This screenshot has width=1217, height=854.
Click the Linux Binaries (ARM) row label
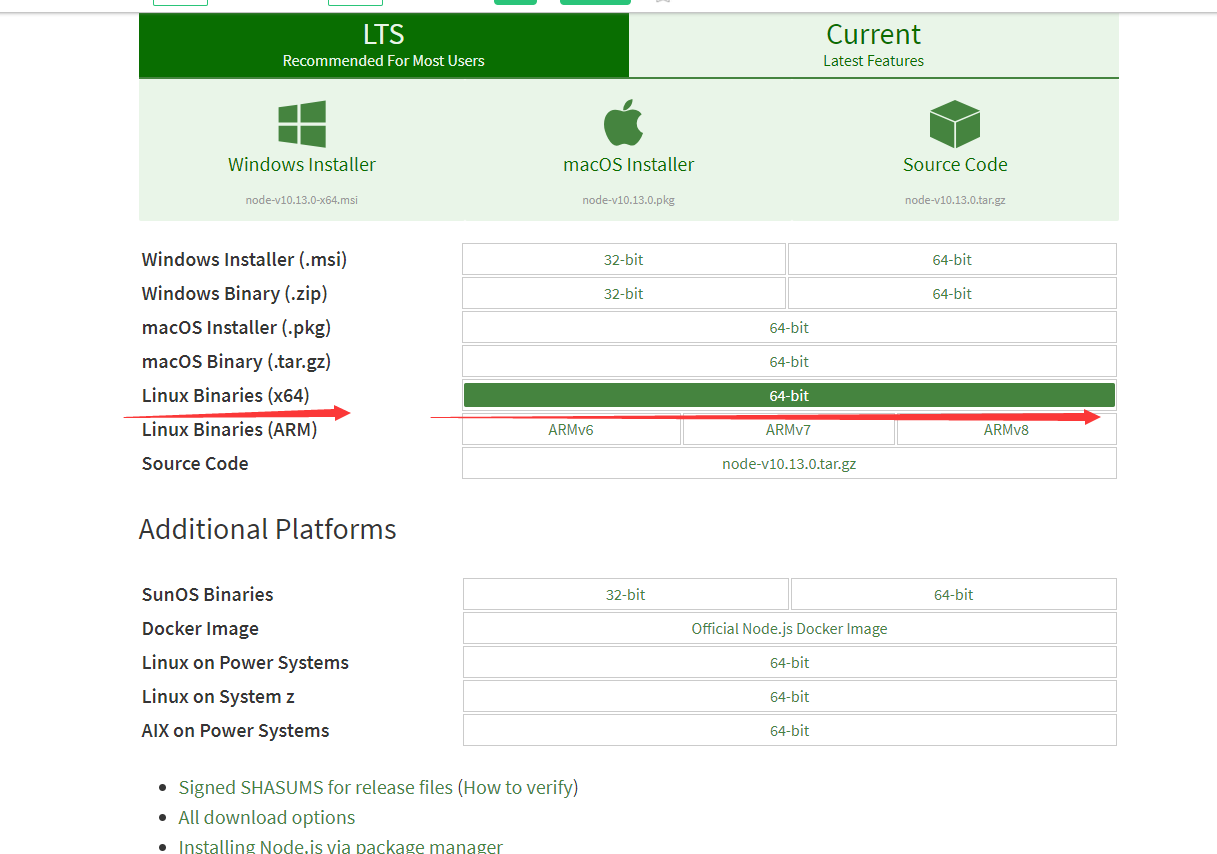click(x=229, y=429)
